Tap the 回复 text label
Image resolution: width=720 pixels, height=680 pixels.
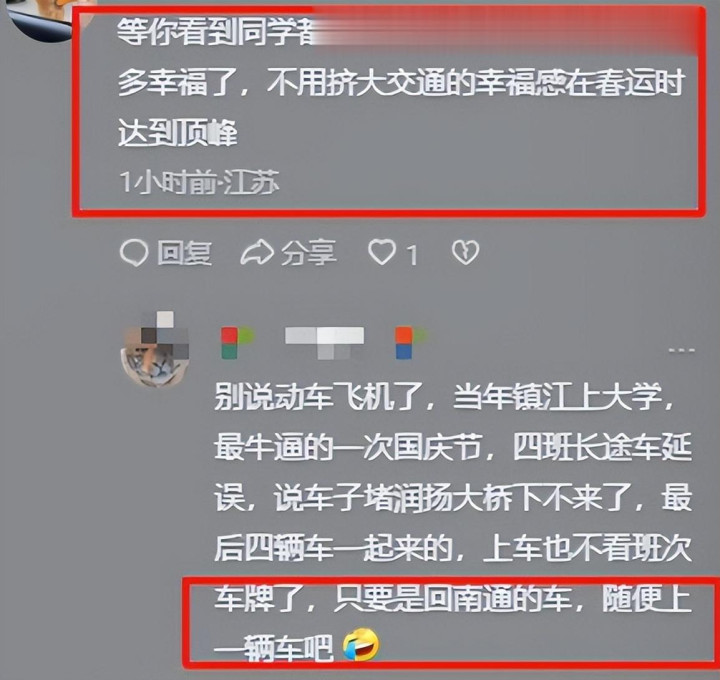point(185,253)
